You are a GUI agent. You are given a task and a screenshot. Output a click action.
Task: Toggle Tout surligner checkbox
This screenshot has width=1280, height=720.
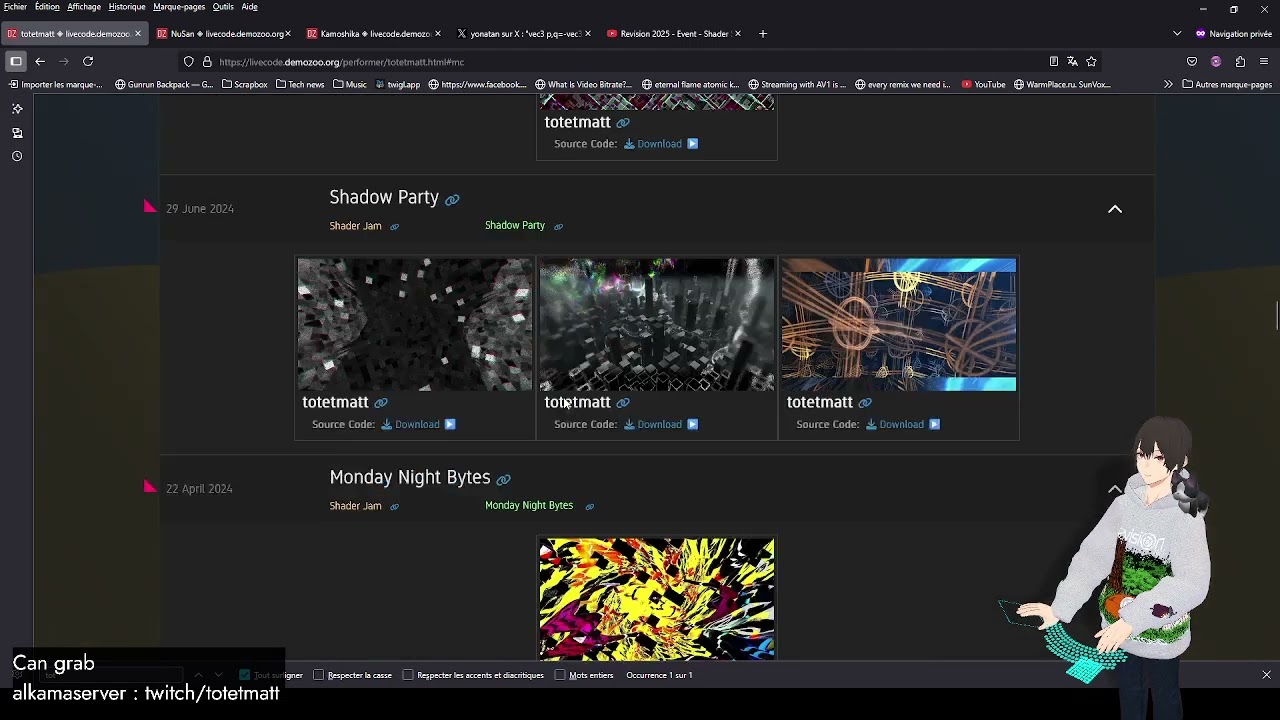245,675
